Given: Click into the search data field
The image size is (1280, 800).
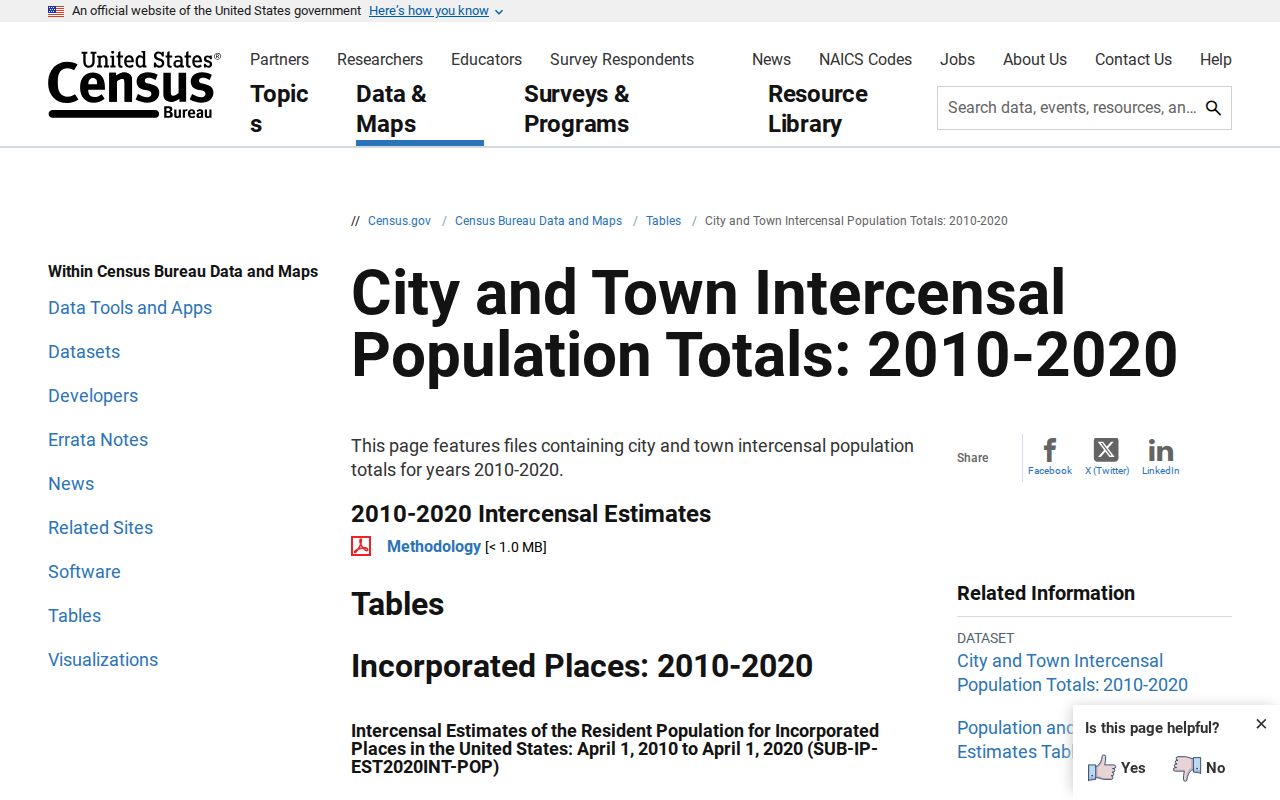Looking at the screenshot, I should [1071, 108].
